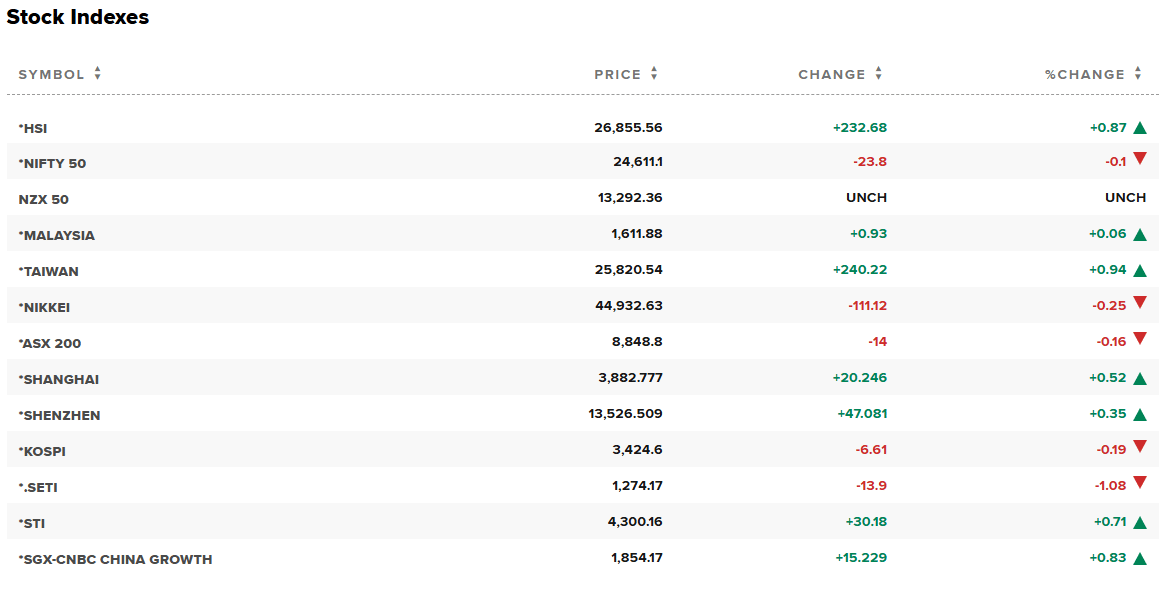
Task: Click the sort arrows beside CHANGE header
Action: [x=879, y=74]
